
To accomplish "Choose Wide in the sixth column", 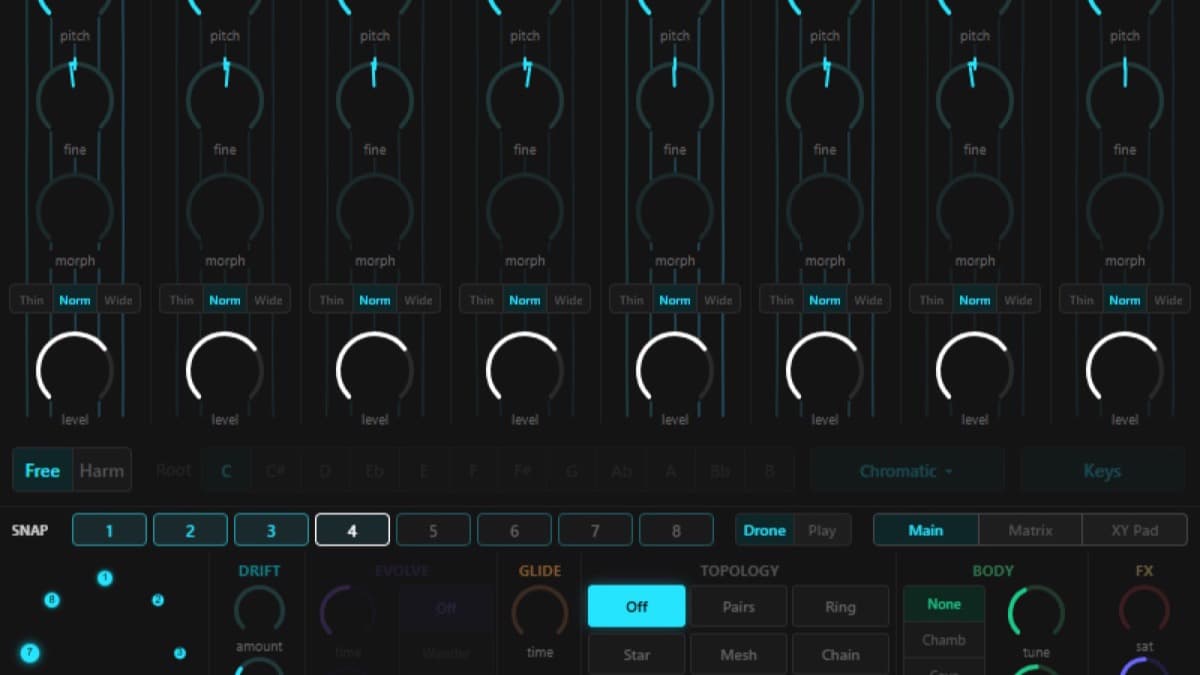I will click(868, 300).
